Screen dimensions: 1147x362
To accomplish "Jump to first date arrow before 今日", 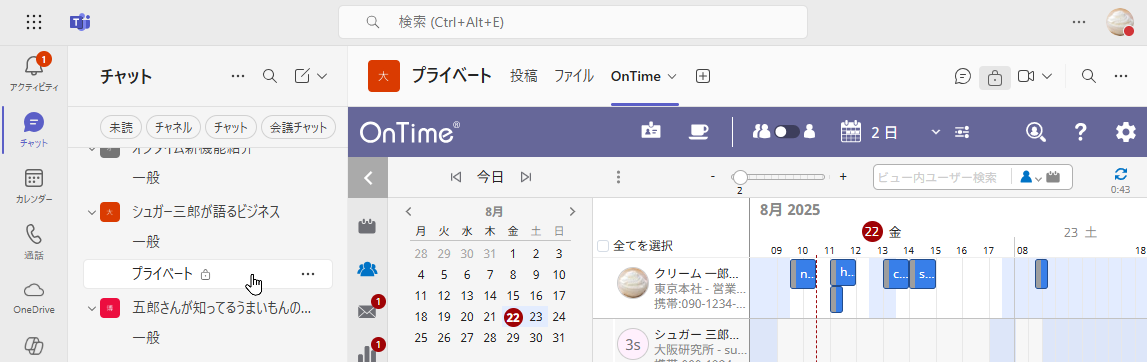I will point(456,176).
